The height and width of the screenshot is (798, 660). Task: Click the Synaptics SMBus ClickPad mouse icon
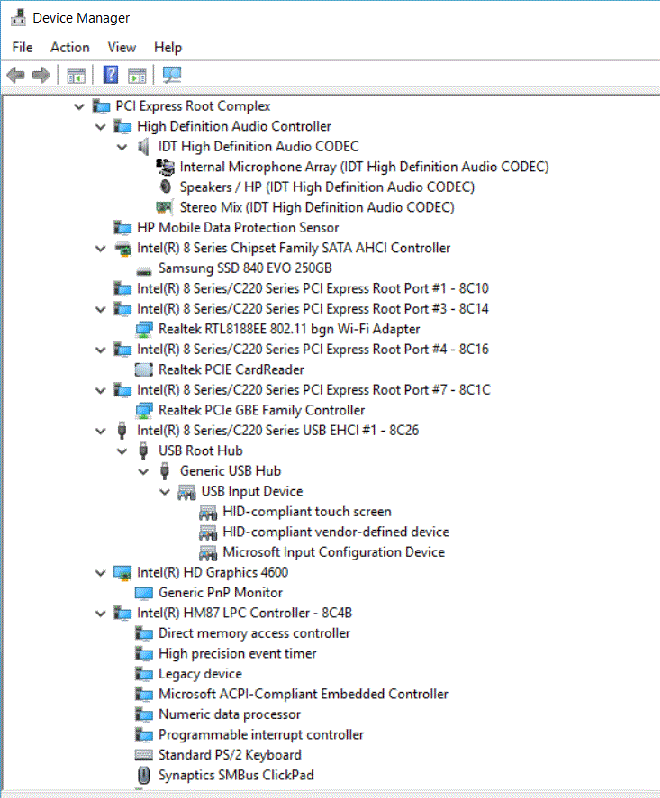click(x=144, y=775)
